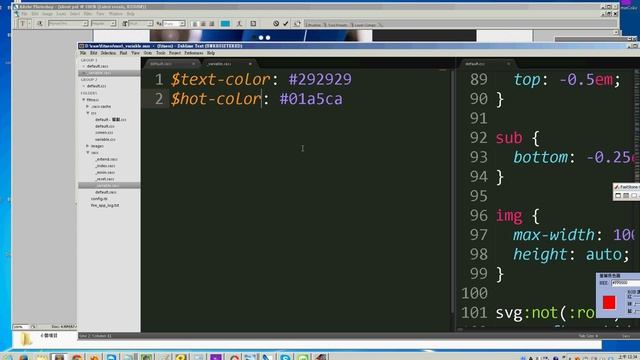The image size is (640, 360).
Task: Open _reset.scss in sass folder
Action: pos(105,179)
